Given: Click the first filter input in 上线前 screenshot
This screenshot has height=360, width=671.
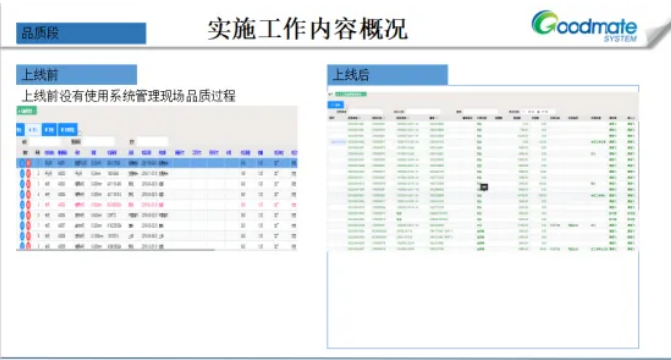Looking at the screenshot, I should tap(45, 142).
